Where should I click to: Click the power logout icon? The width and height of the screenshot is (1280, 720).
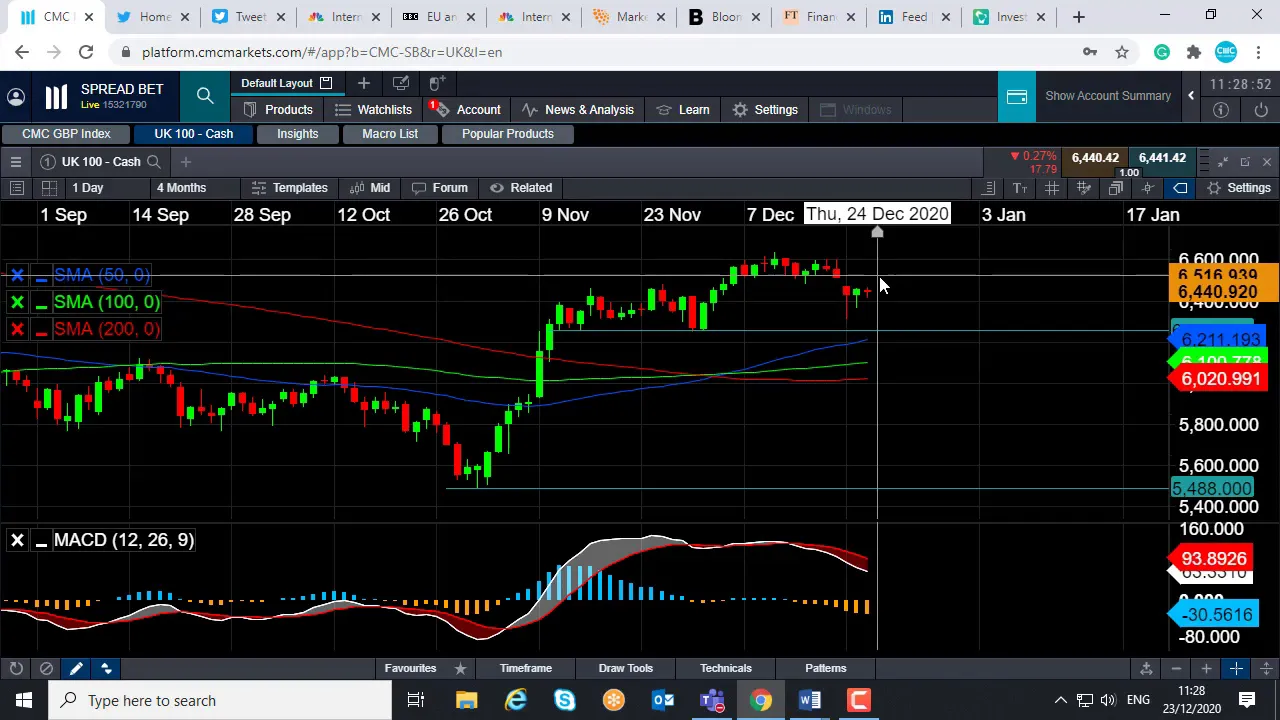click(x=1261, y=110)
